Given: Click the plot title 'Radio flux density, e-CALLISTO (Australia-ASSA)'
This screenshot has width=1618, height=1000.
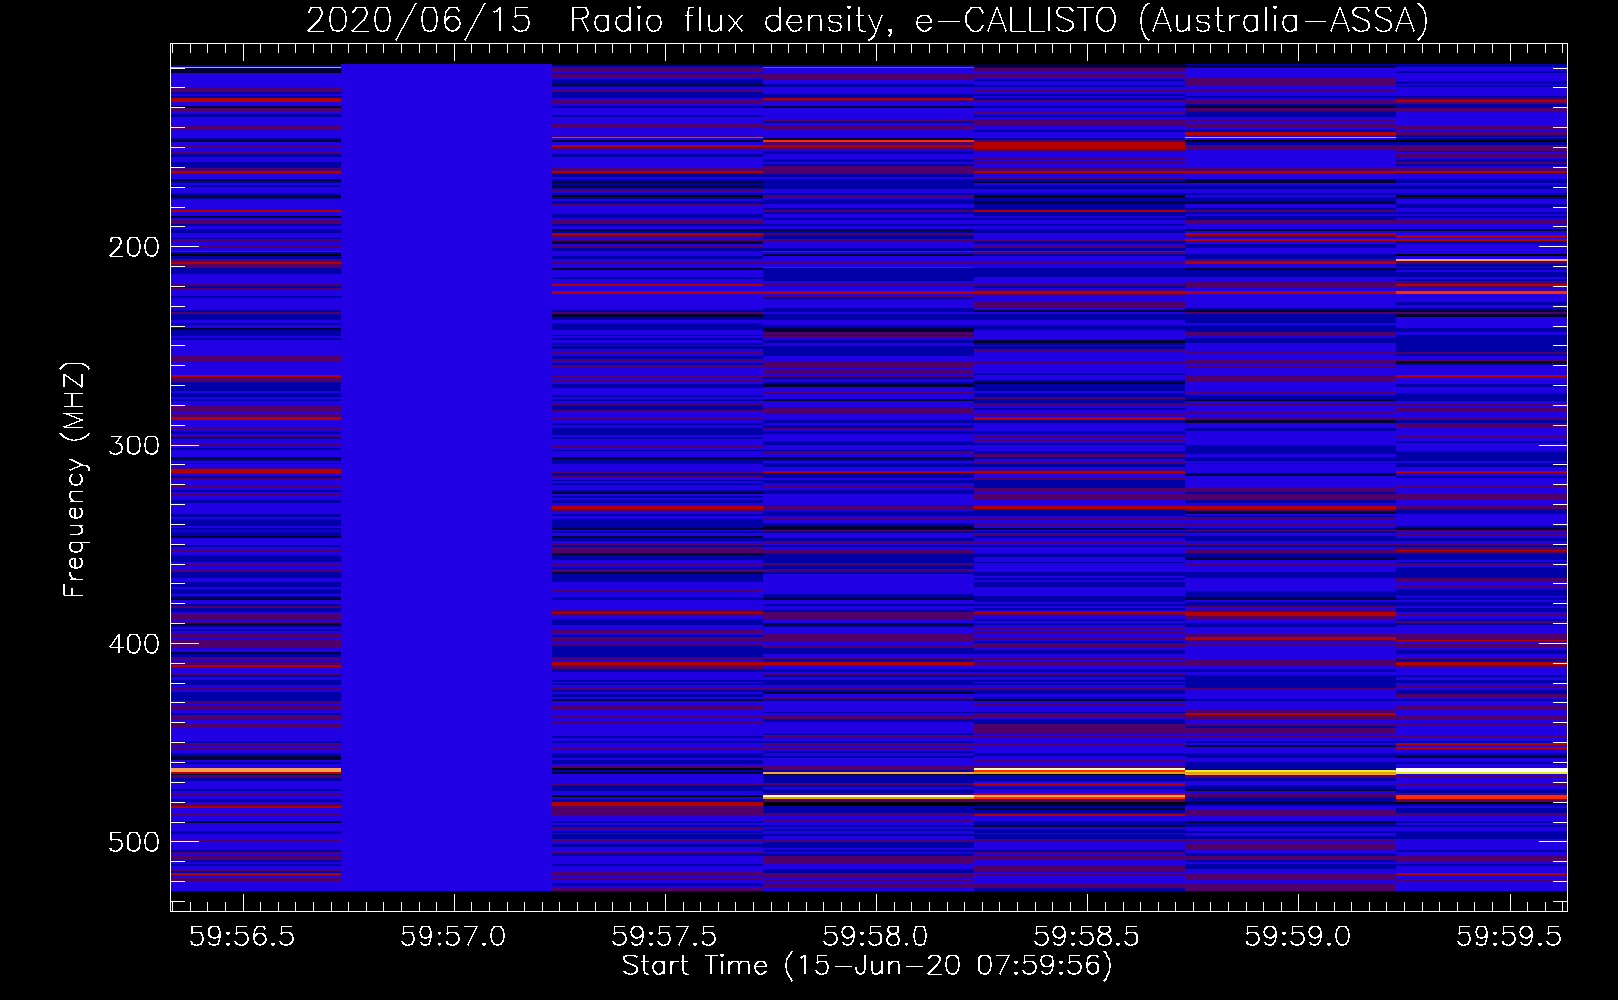Looking at the screenshot, I should click(x=999, y=20).
